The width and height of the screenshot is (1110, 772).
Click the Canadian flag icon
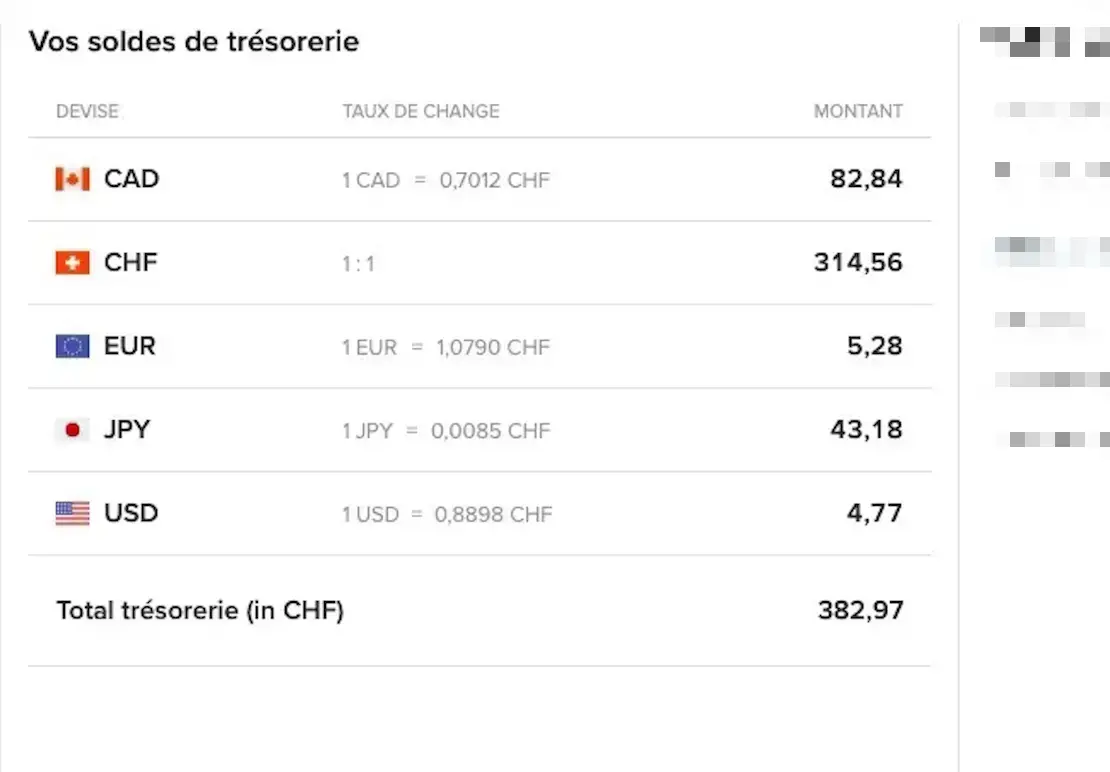coord(72,180)
